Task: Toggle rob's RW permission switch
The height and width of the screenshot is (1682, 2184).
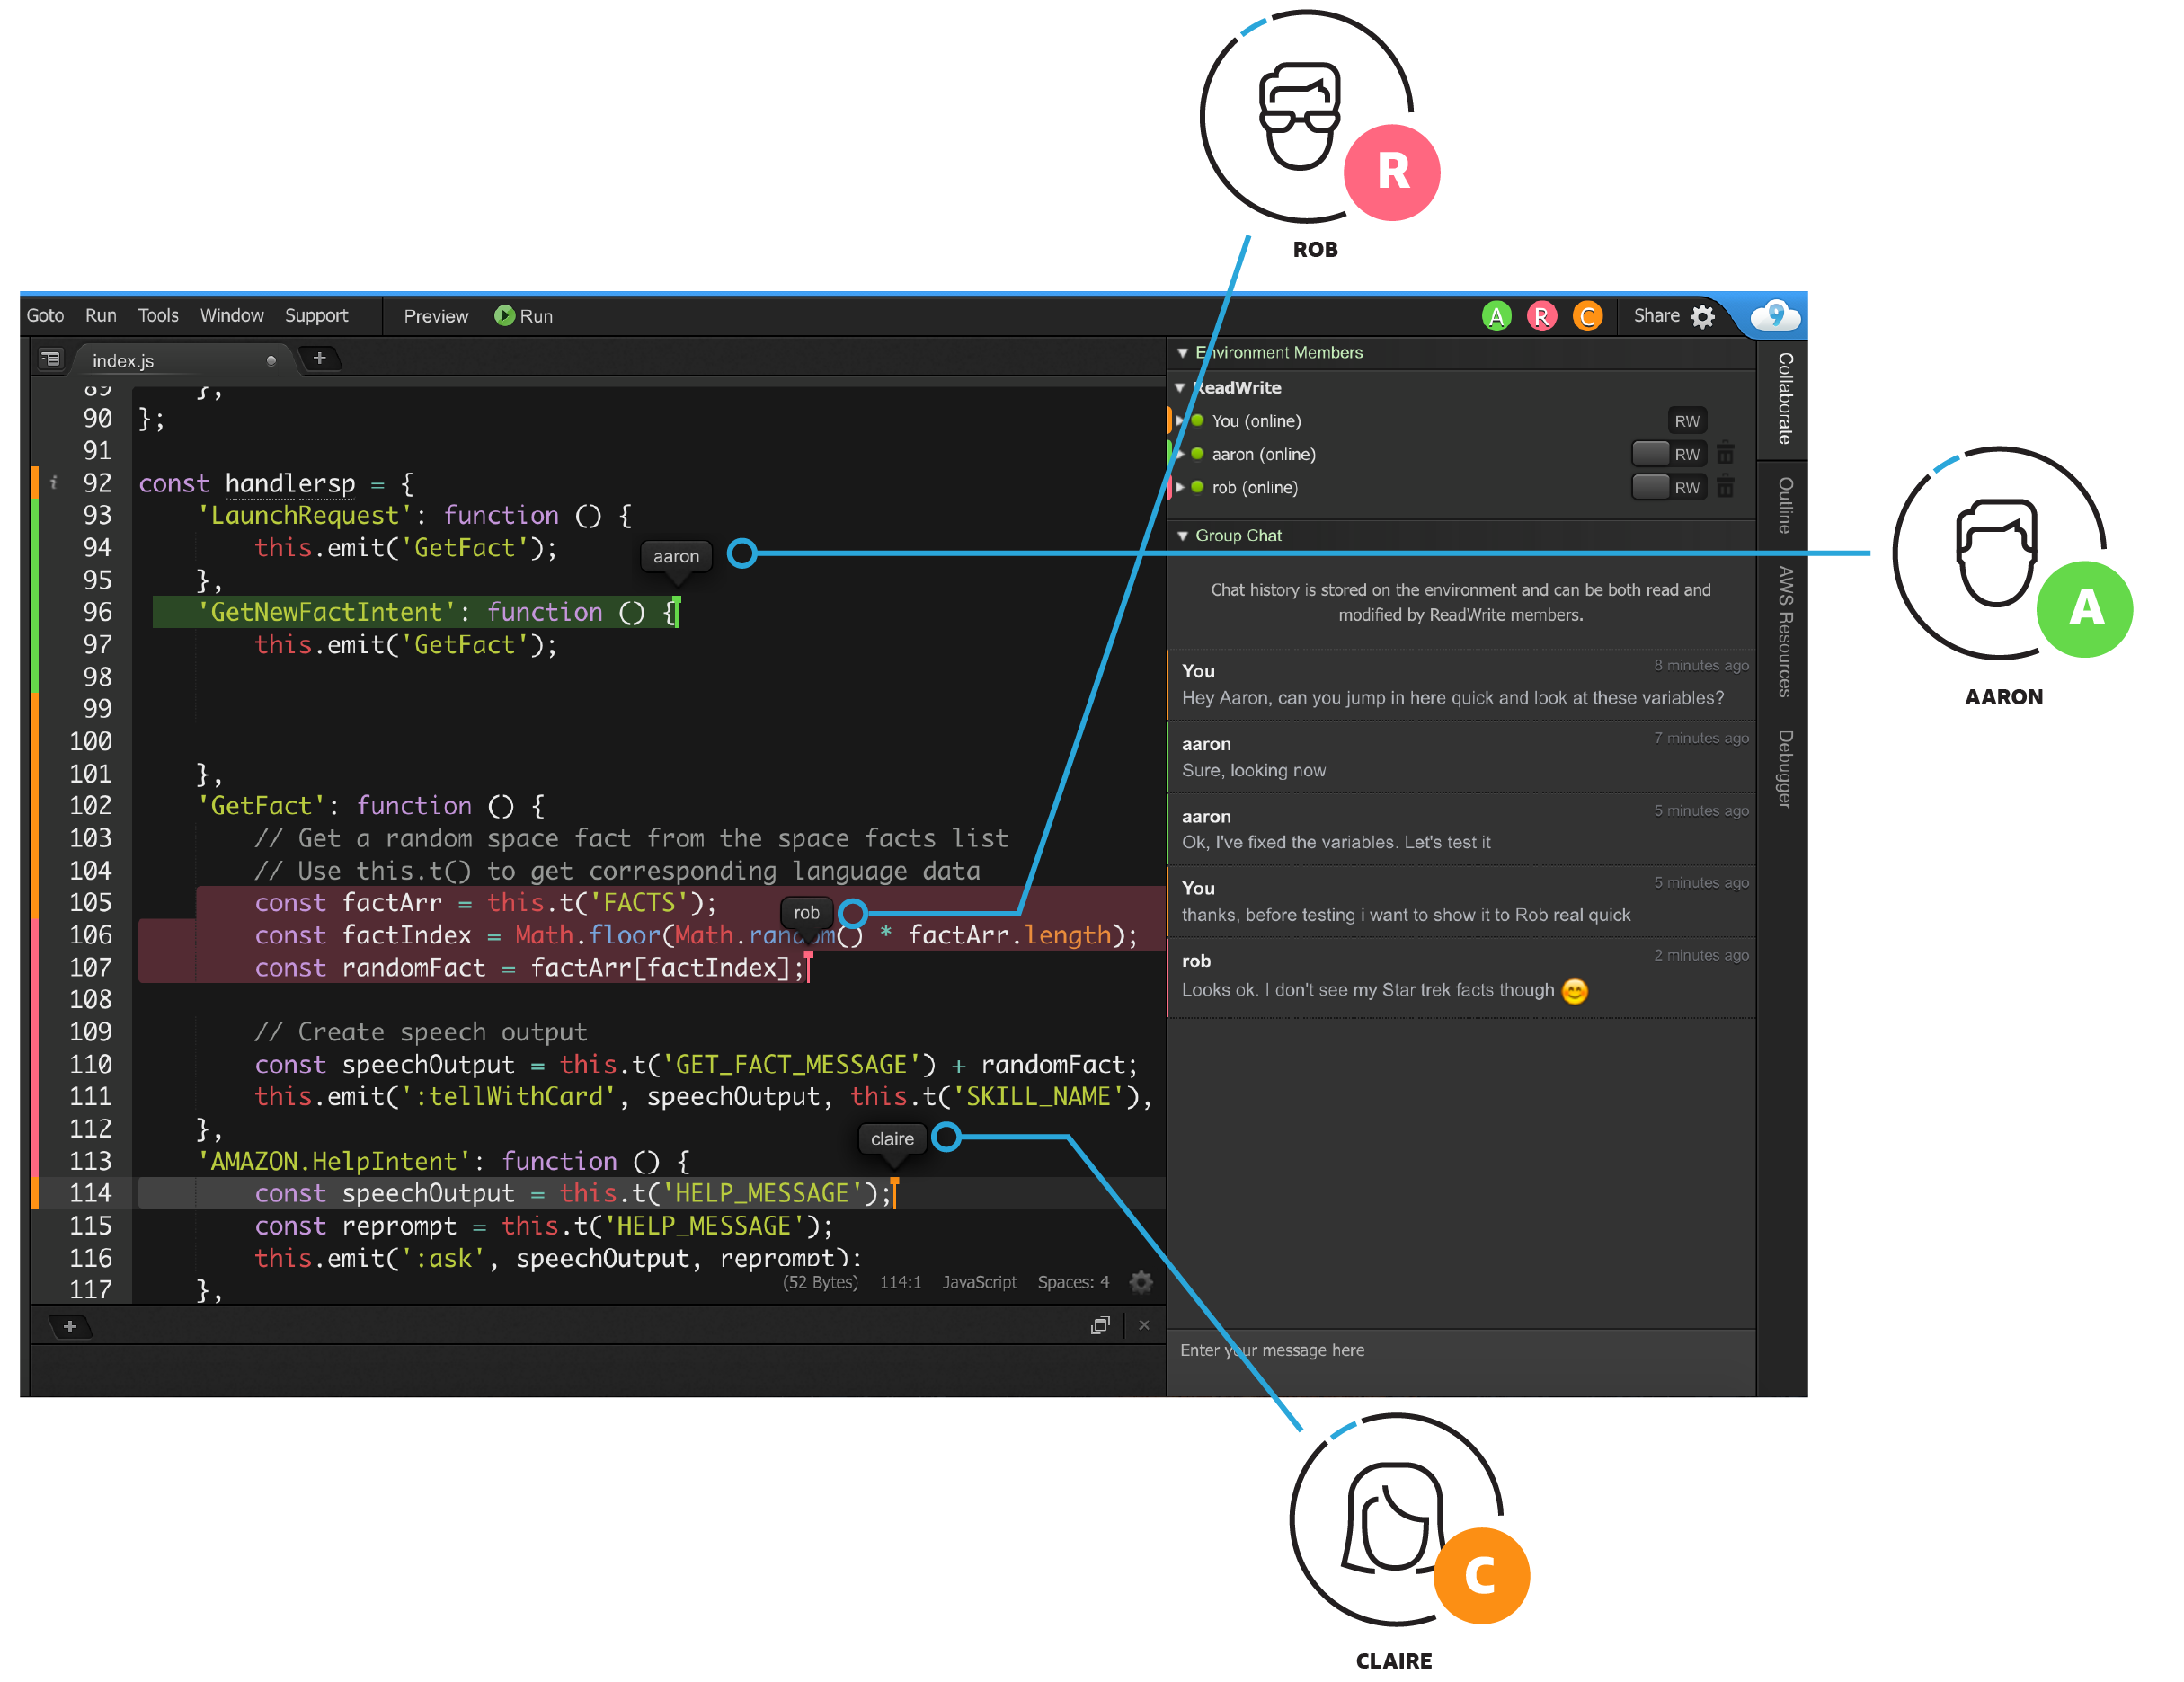Action: (x=1651, y=488)
